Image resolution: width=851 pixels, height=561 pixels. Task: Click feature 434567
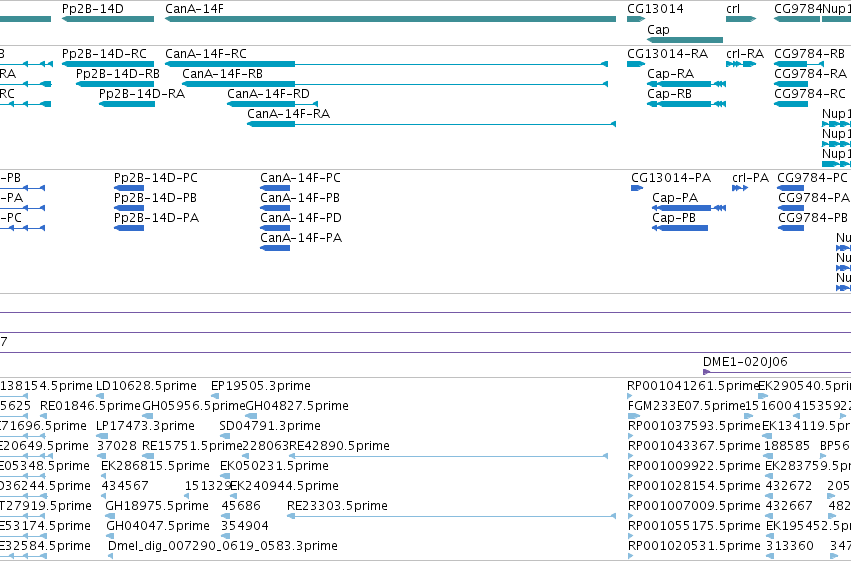click(124, 486)
